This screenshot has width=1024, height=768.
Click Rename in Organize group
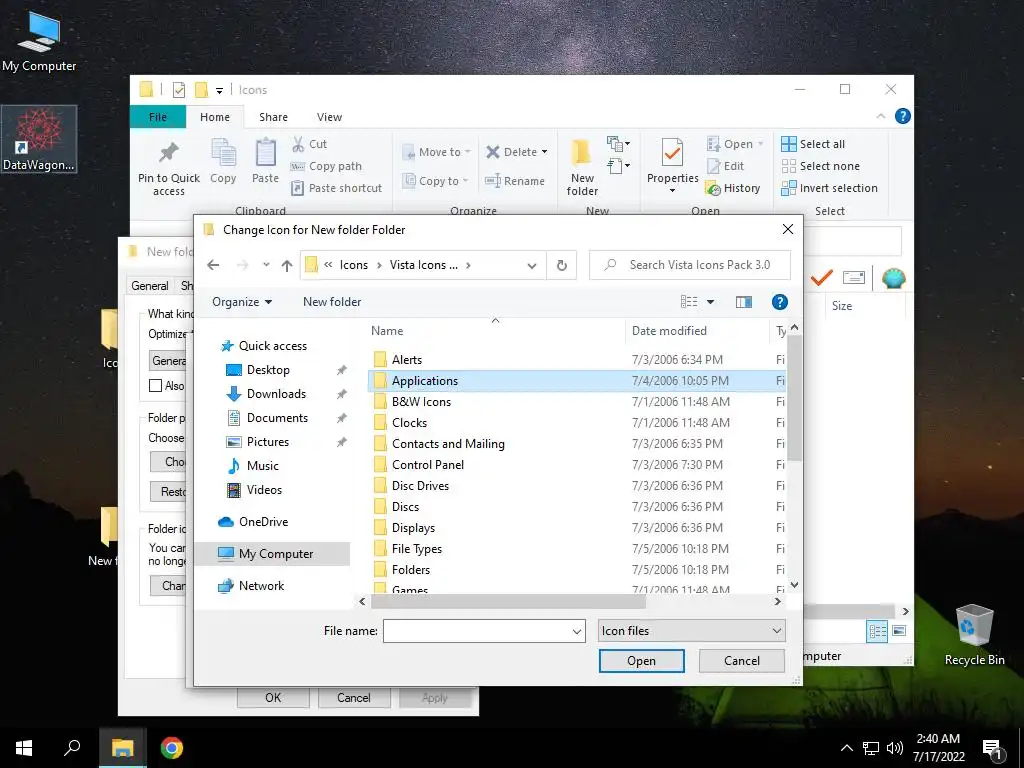click(x=515, y=181)
